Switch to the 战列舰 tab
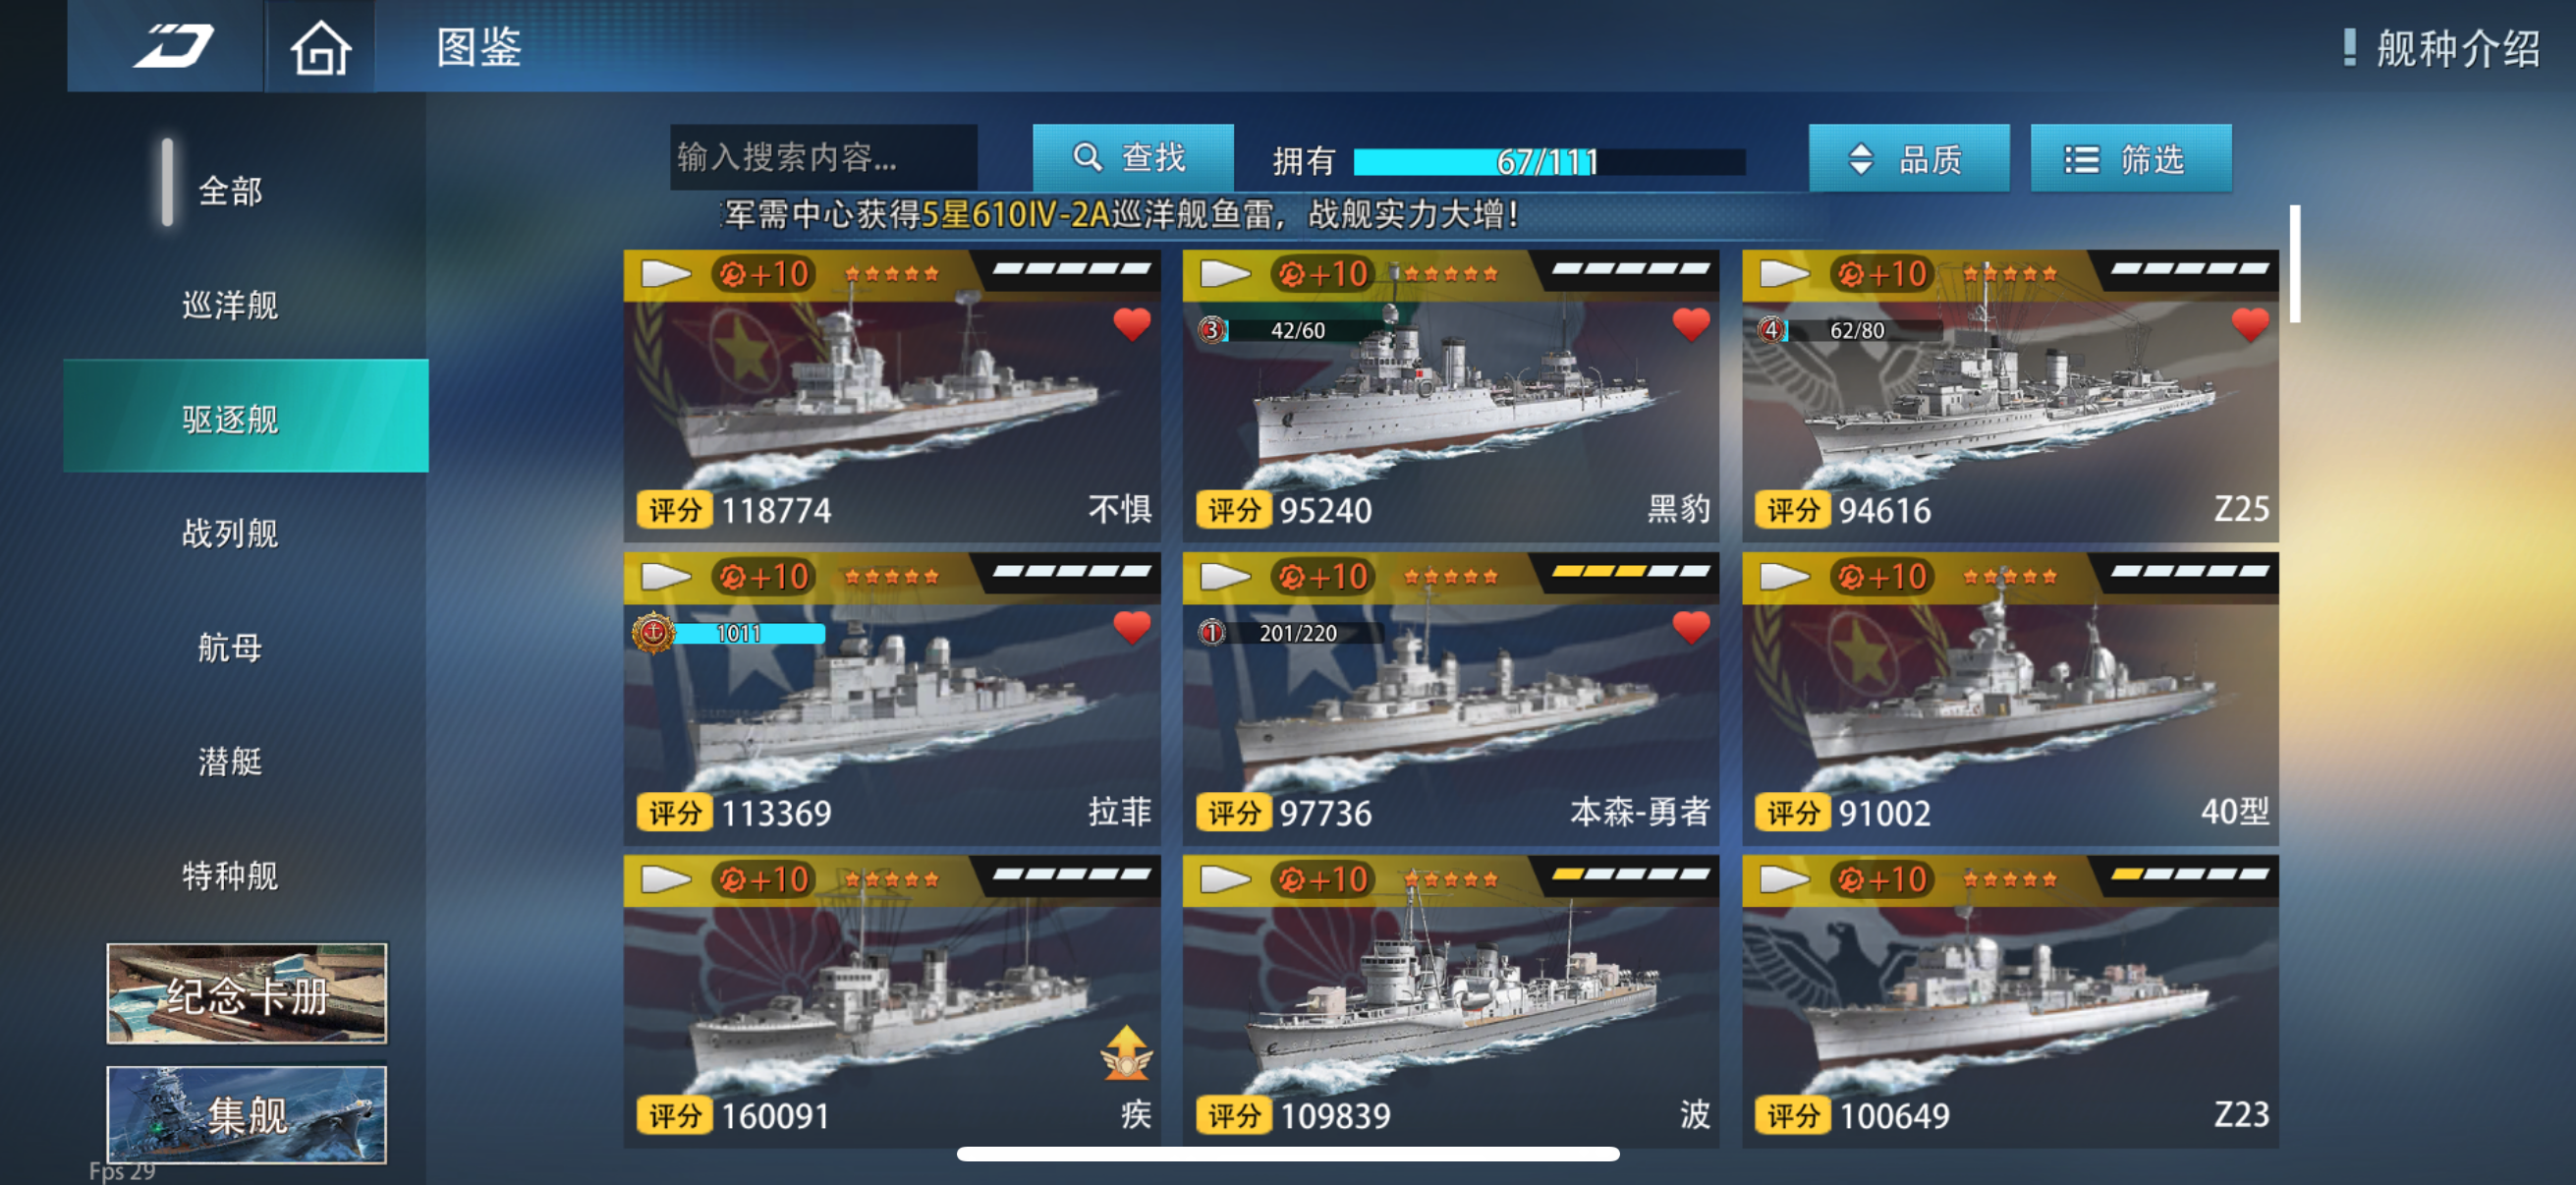The image size is (2576, 1185). [231, 534]
